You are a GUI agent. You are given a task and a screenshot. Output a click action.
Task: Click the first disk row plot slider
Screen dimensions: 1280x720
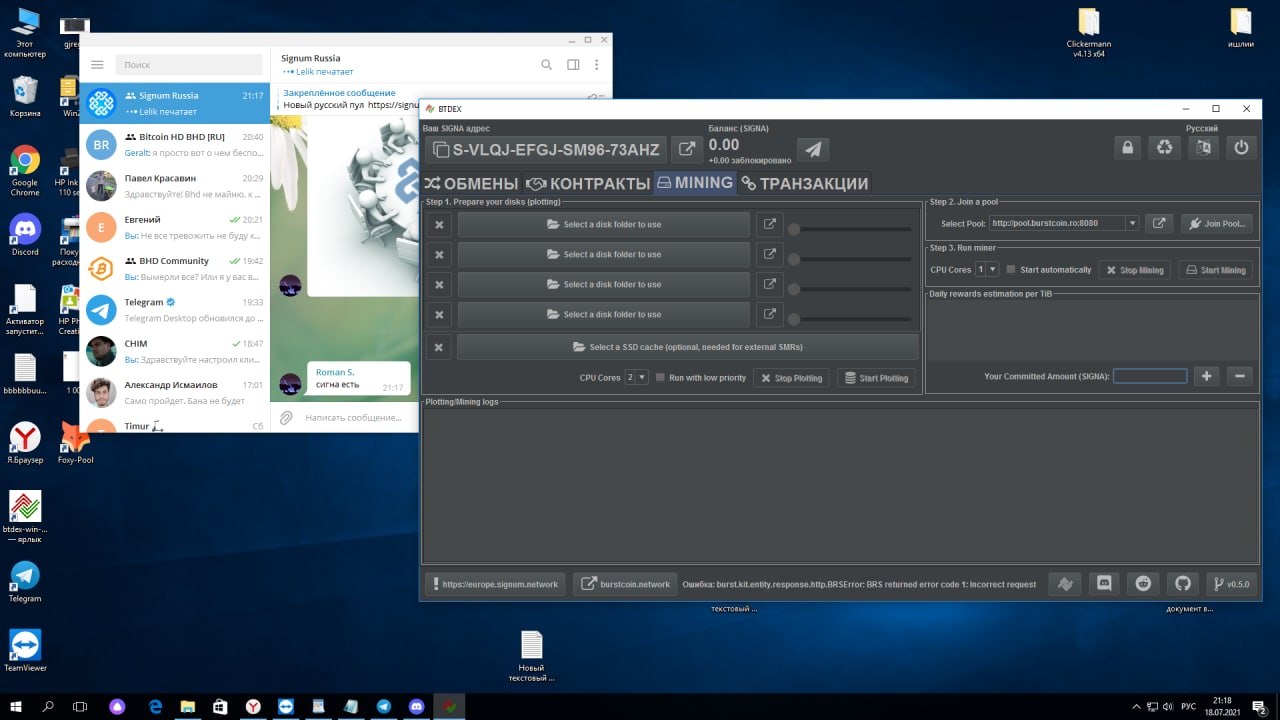click(849, 229)
